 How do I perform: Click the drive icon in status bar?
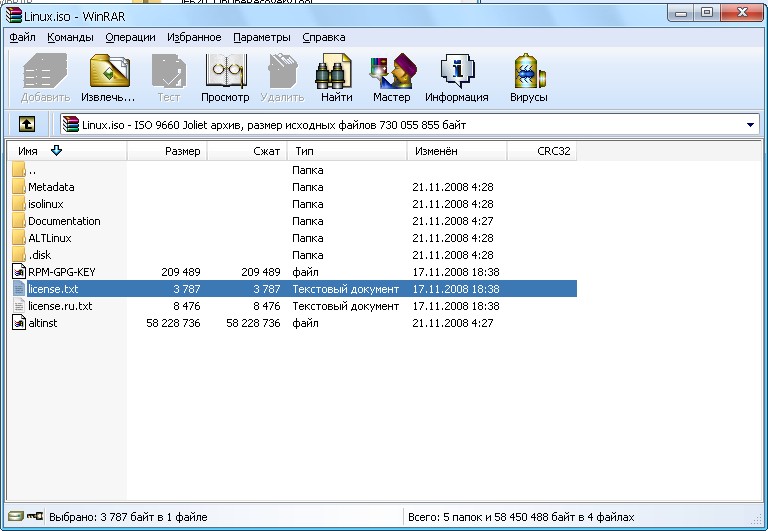(x=13, y=517)
